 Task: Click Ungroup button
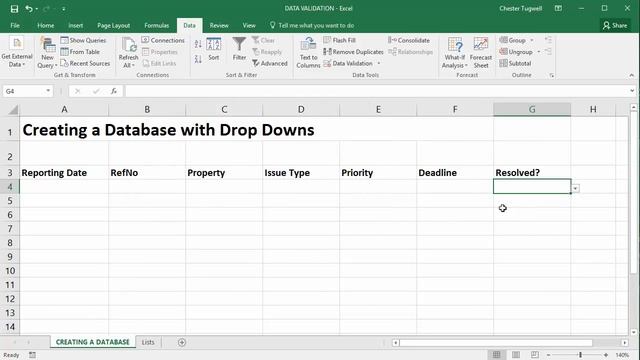[x=516, y=52]
